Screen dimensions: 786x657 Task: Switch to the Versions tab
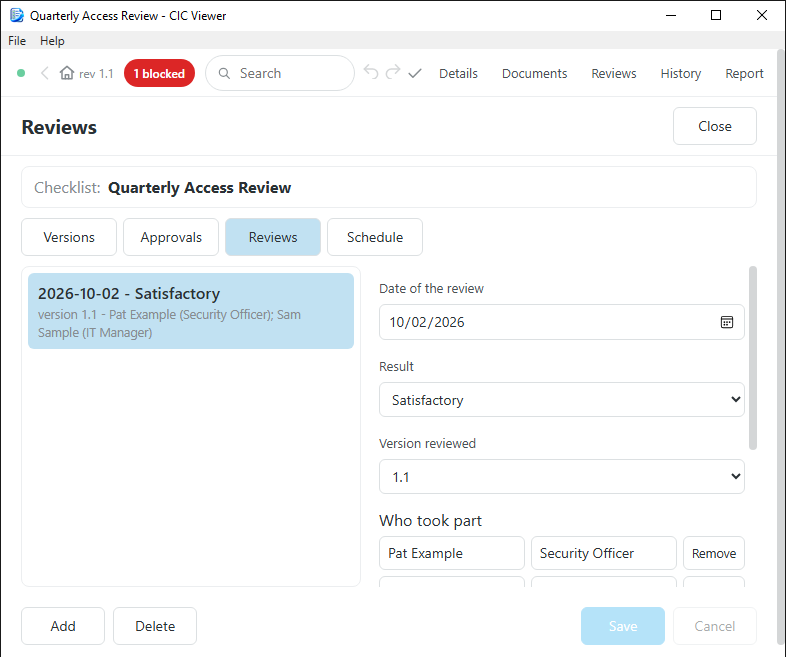[x=69, y=237]
